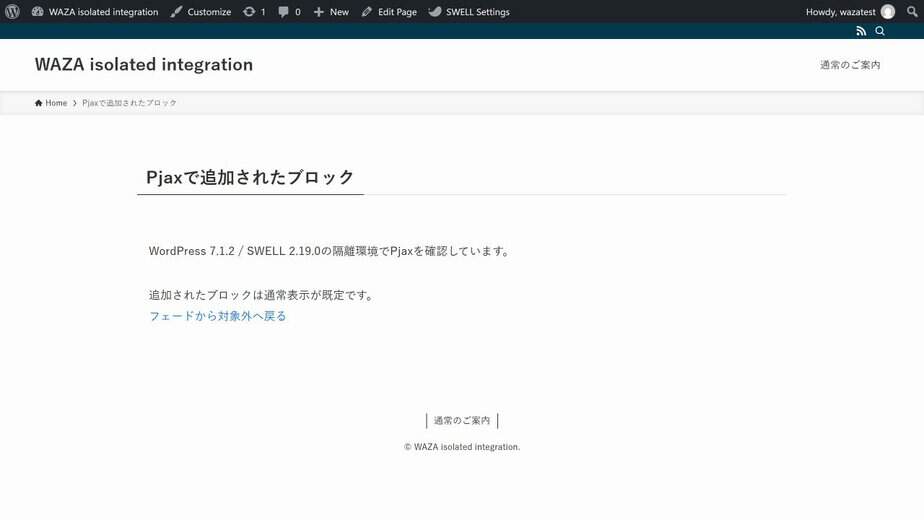Open the WordPress logo menu

[x=12, y=11]
